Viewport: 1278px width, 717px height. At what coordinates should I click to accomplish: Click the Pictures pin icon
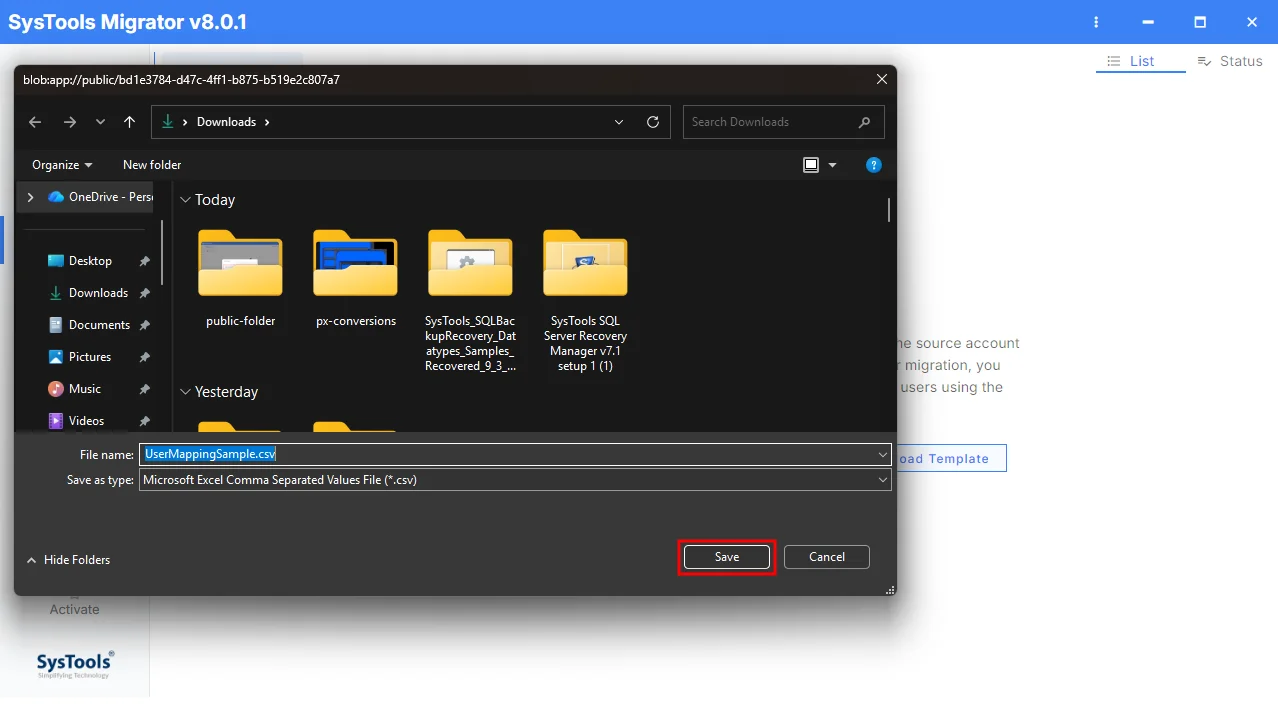(144, 357)
